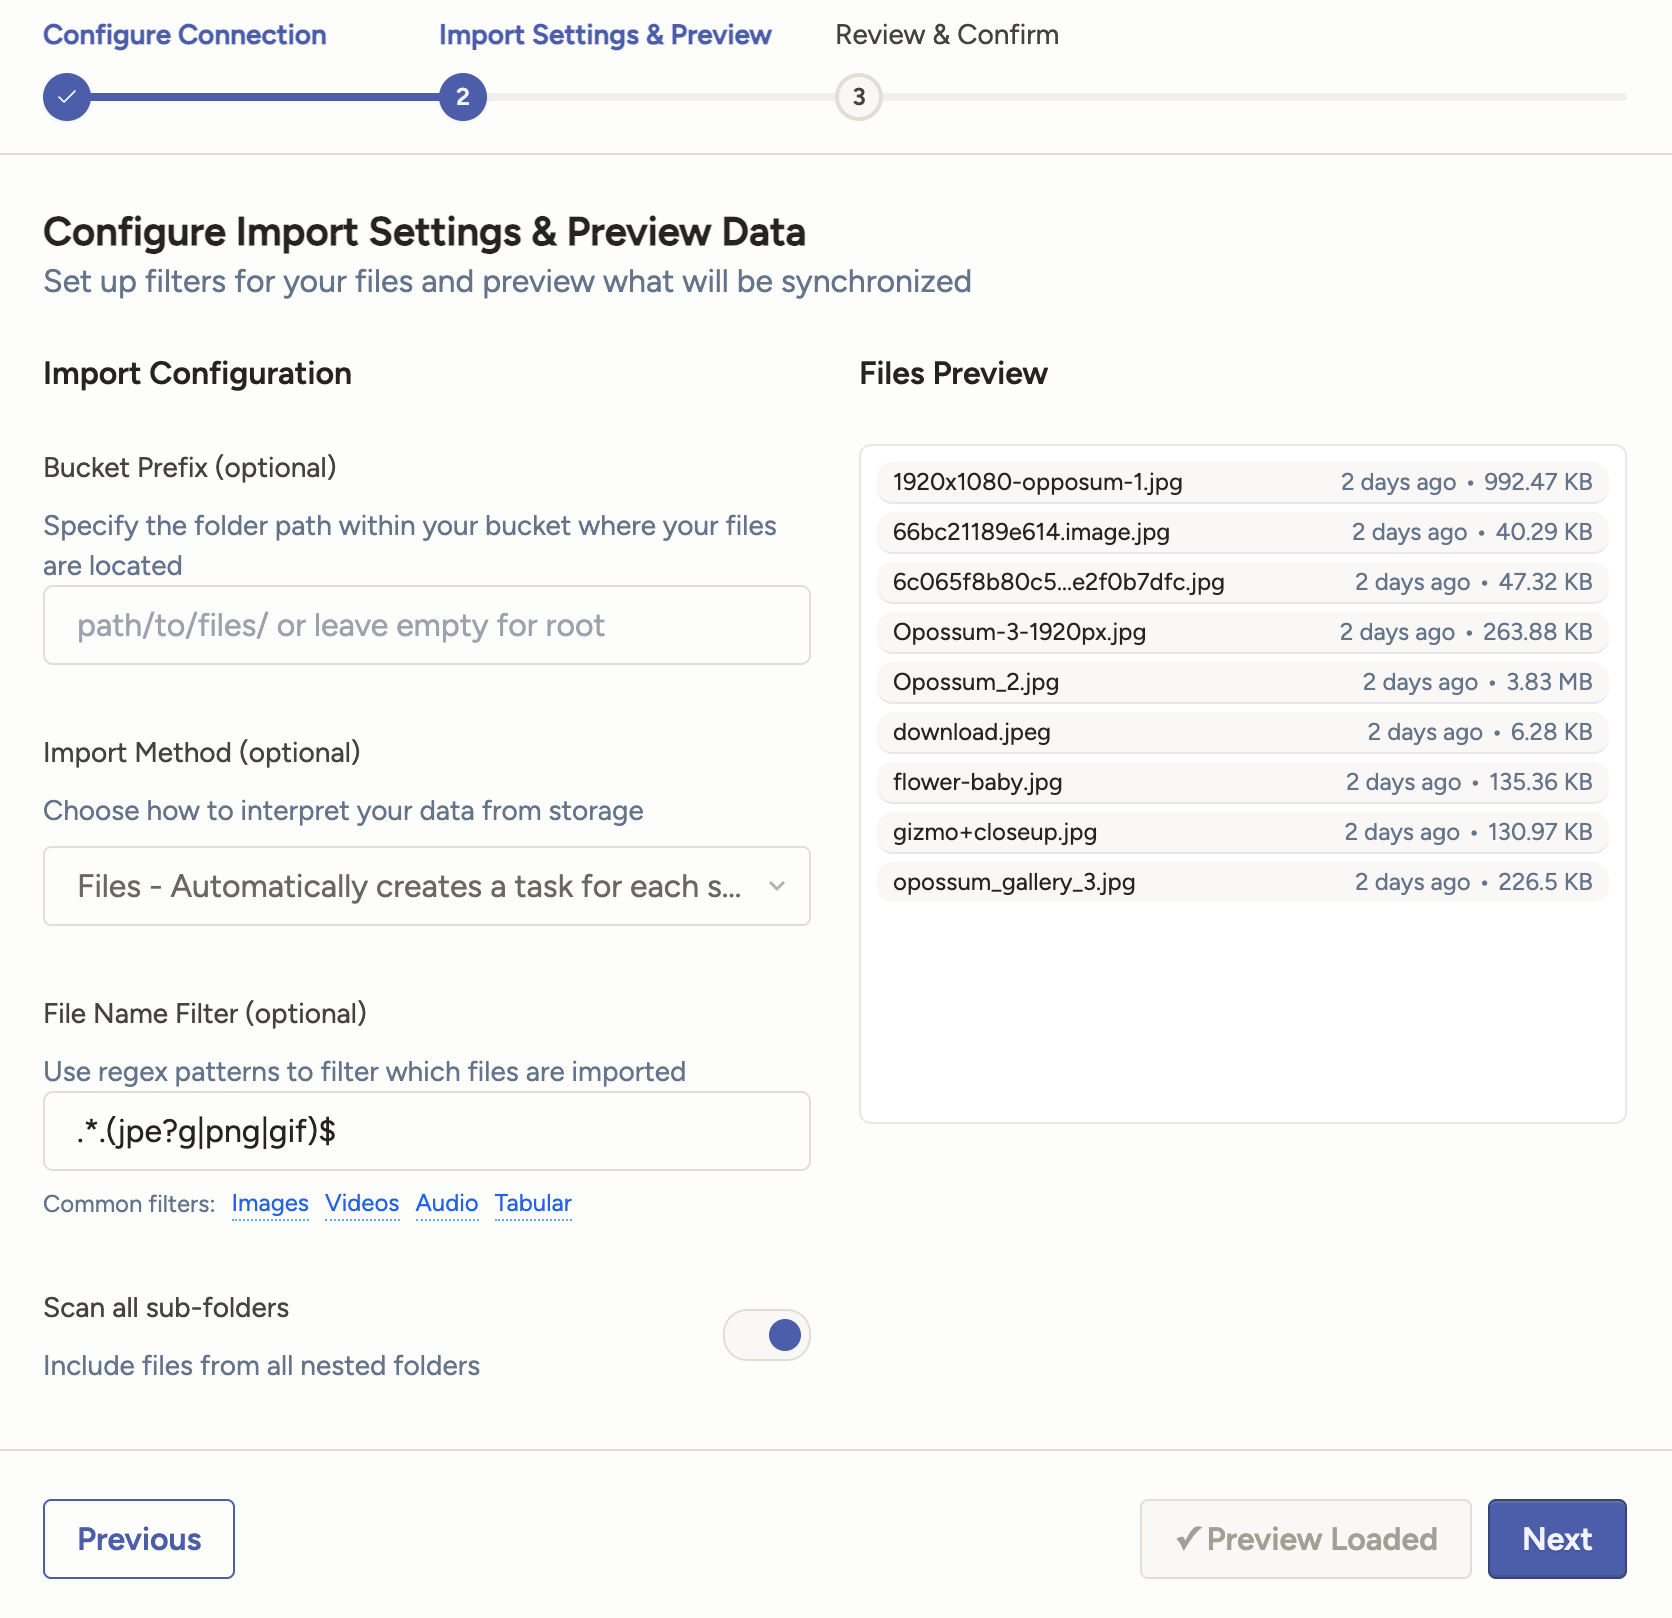Image resolution: width=1672 pixels, height=1618 pixels.
Task: Apply the Videos common filter
Action: [x=362, y=1203]
